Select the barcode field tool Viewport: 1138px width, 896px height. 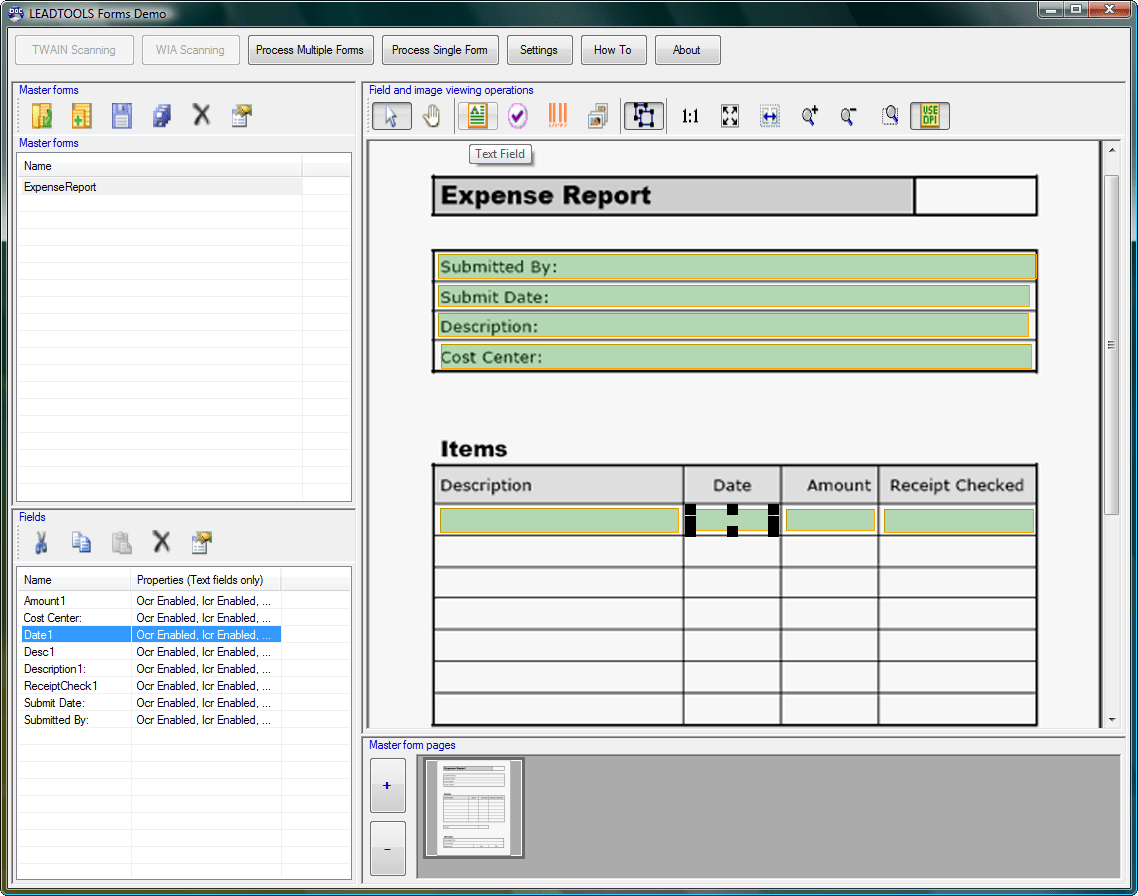point(557,115)
